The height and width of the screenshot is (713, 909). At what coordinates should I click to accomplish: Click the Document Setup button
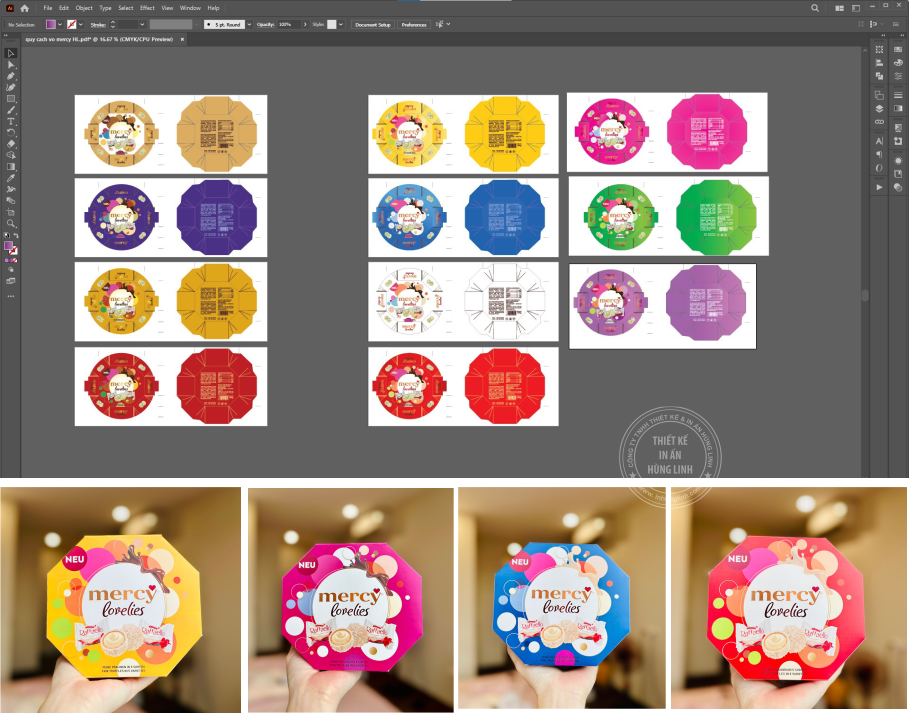[373, 24]
